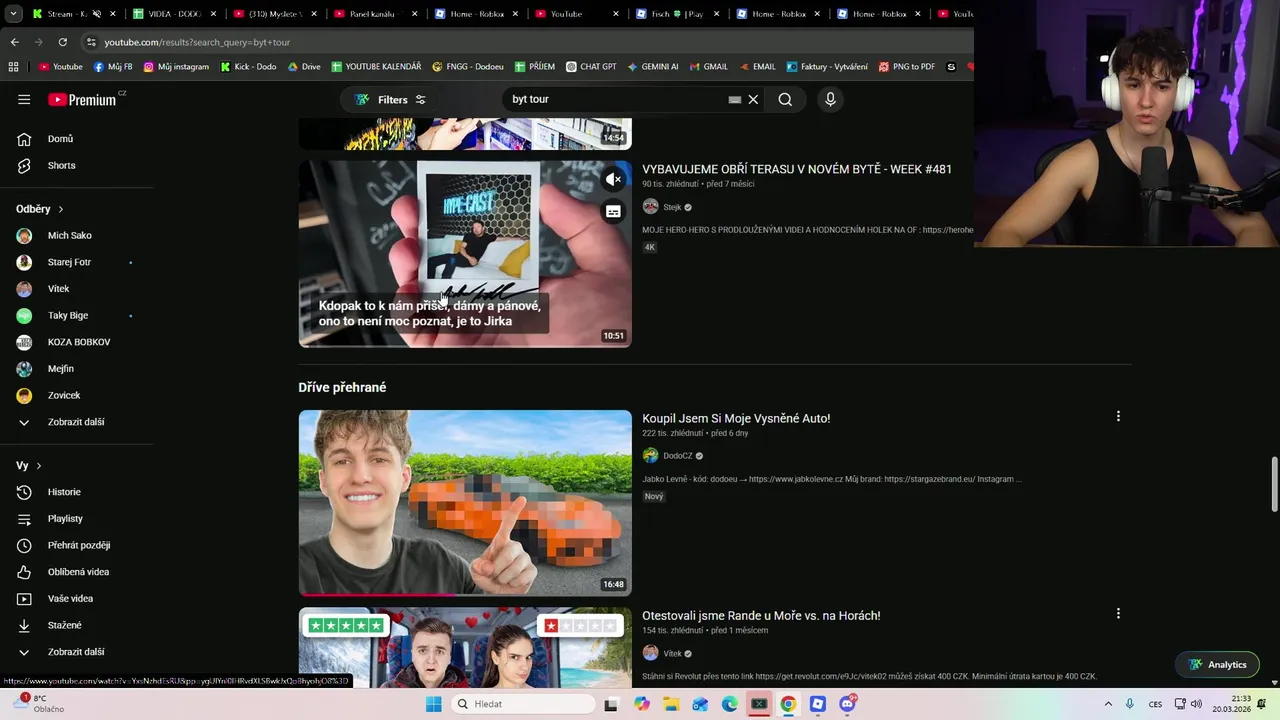Click the Analytics extension button

(x=1217, y=665)
